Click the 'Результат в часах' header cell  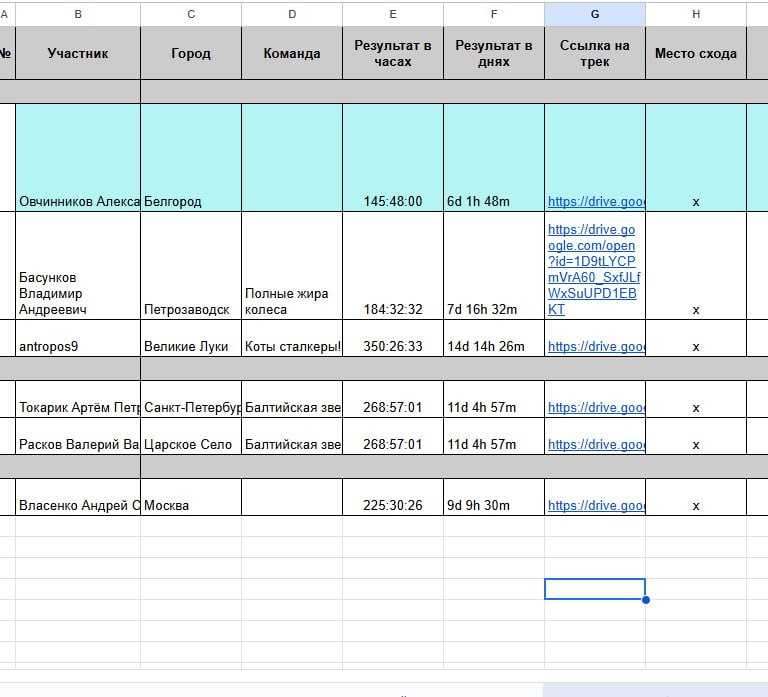(393, 54)
